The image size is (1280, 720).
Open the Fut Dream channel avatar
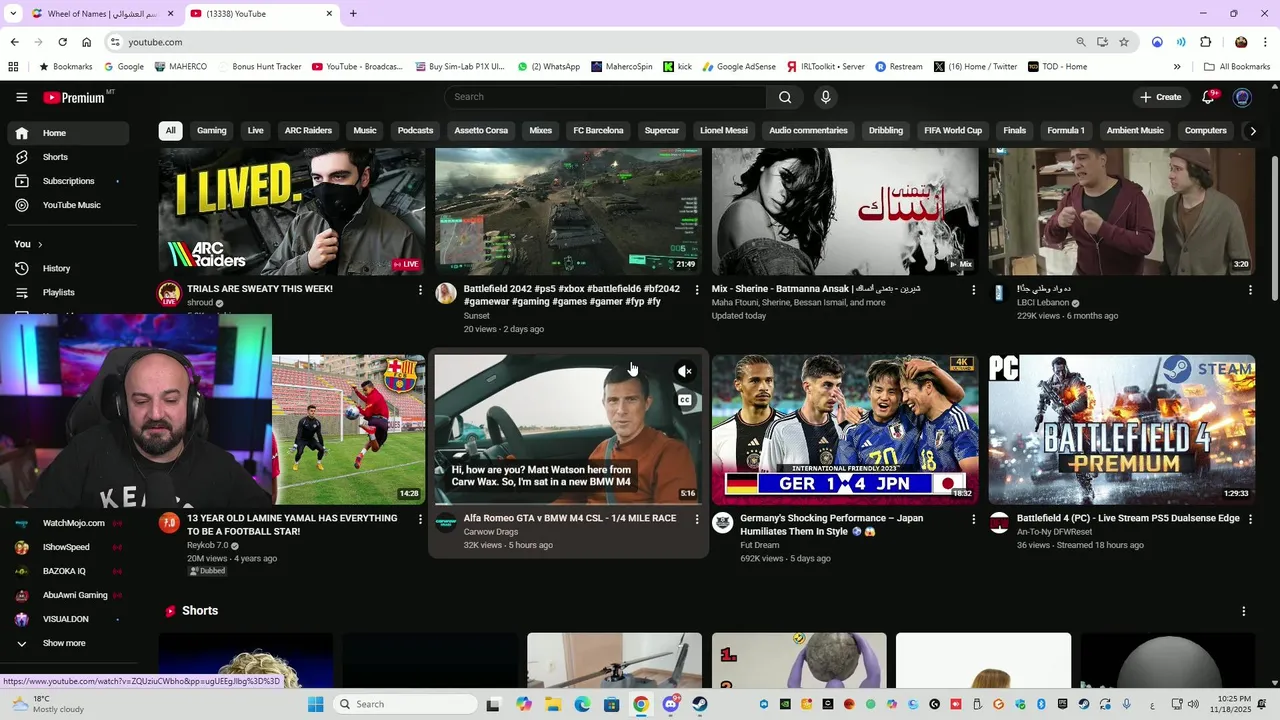(722, 523)
